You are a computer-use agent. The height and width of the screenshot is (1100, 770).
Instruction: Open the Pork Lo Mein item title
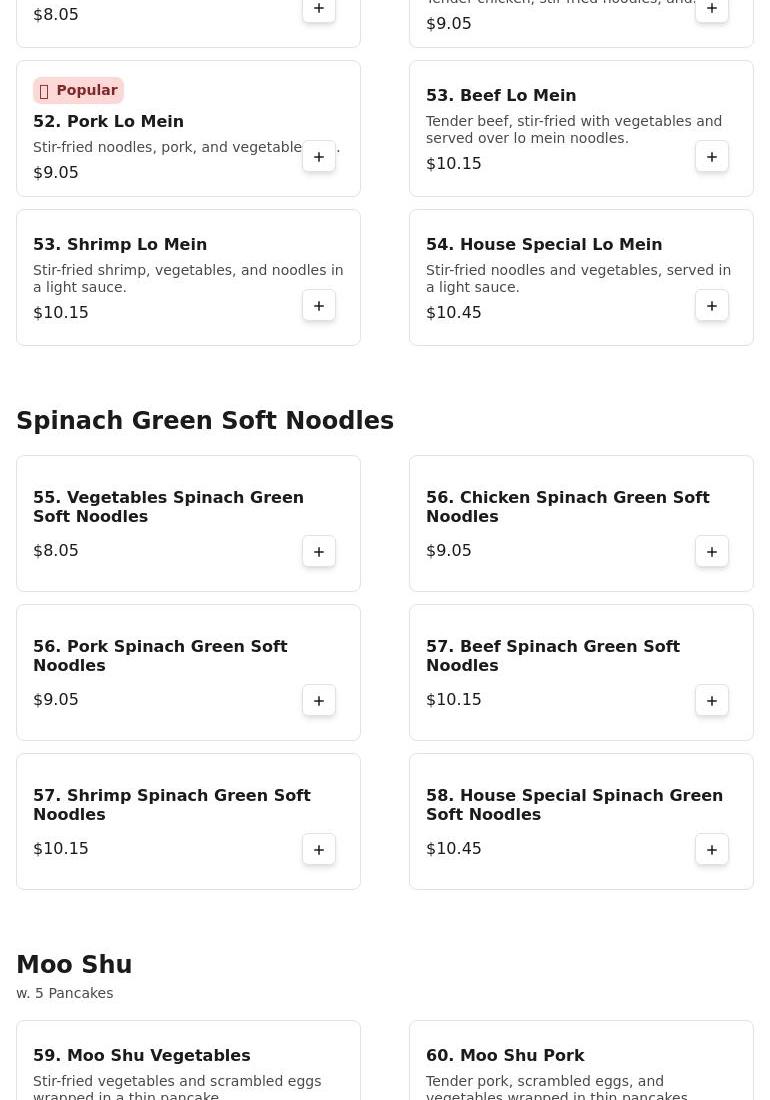[108, 121]
